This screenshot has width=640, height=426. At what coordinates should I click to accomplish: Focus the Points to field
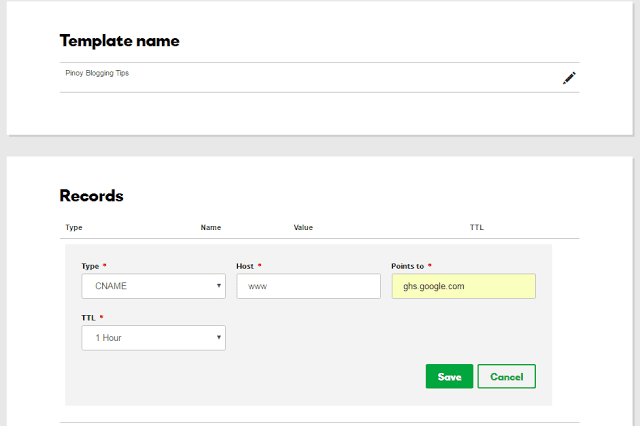[463, 286]
